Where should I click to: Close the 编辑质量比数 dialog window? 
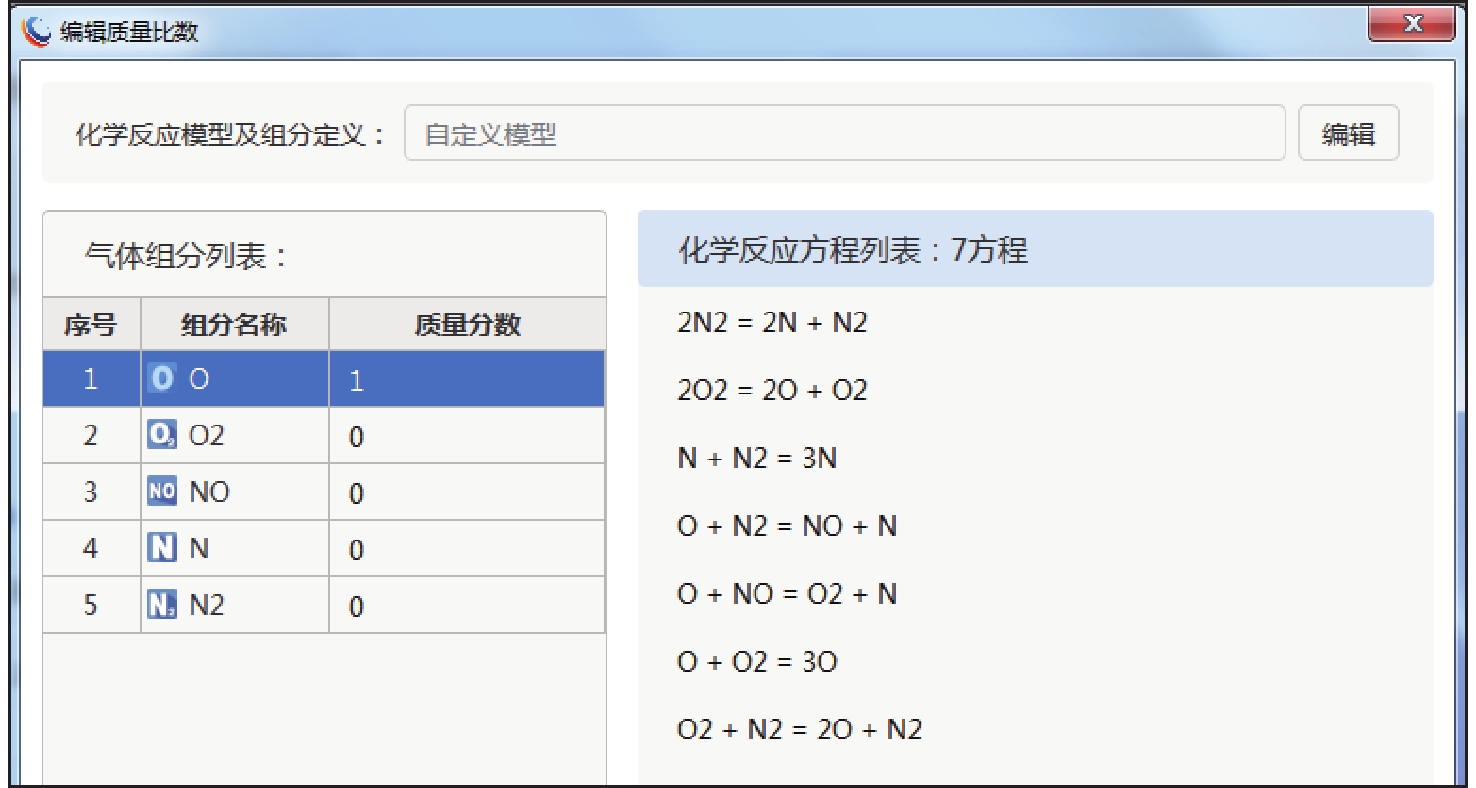(x=1411, y=25)
